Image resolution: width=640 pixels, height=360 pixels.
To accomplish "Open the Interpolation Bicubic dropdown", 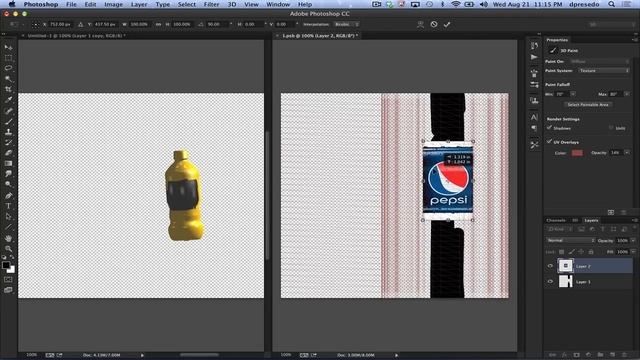I will click(346, 24).
